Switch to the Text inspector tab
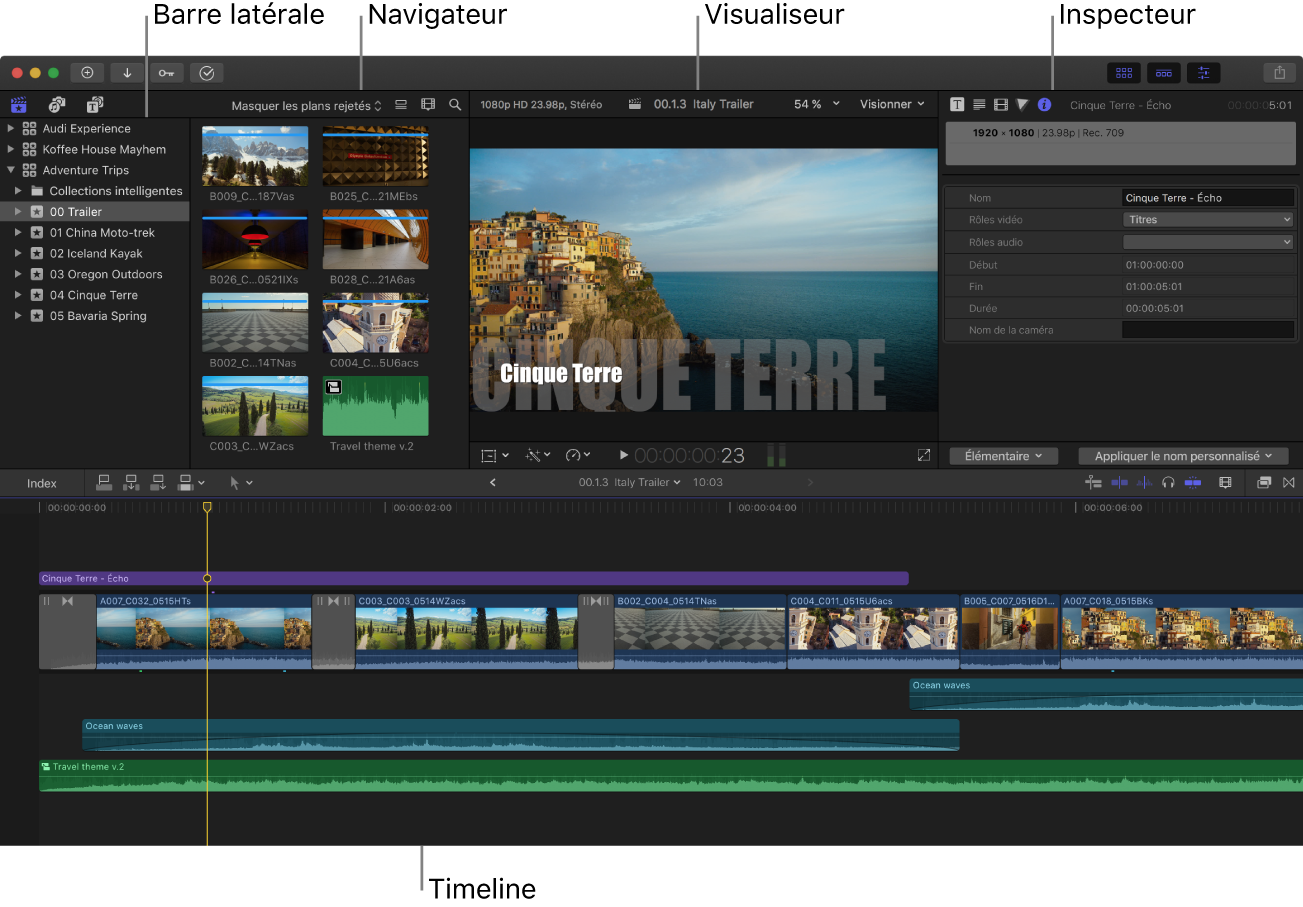Screen dimensions: 1303x907 [957, 104]
